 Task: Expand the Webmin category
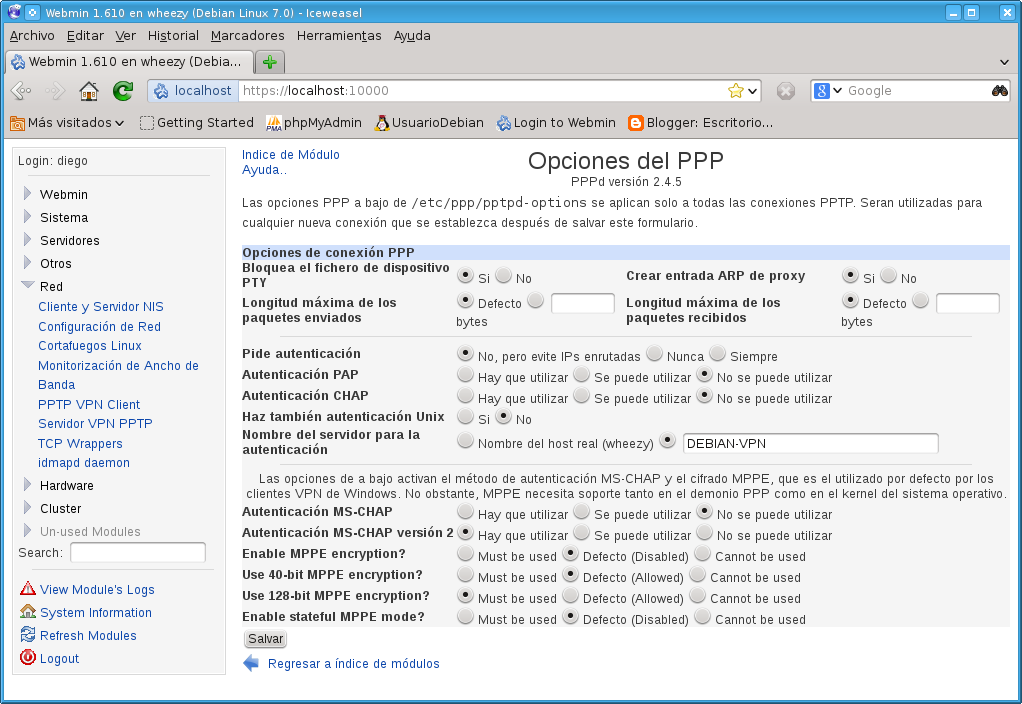27,194
